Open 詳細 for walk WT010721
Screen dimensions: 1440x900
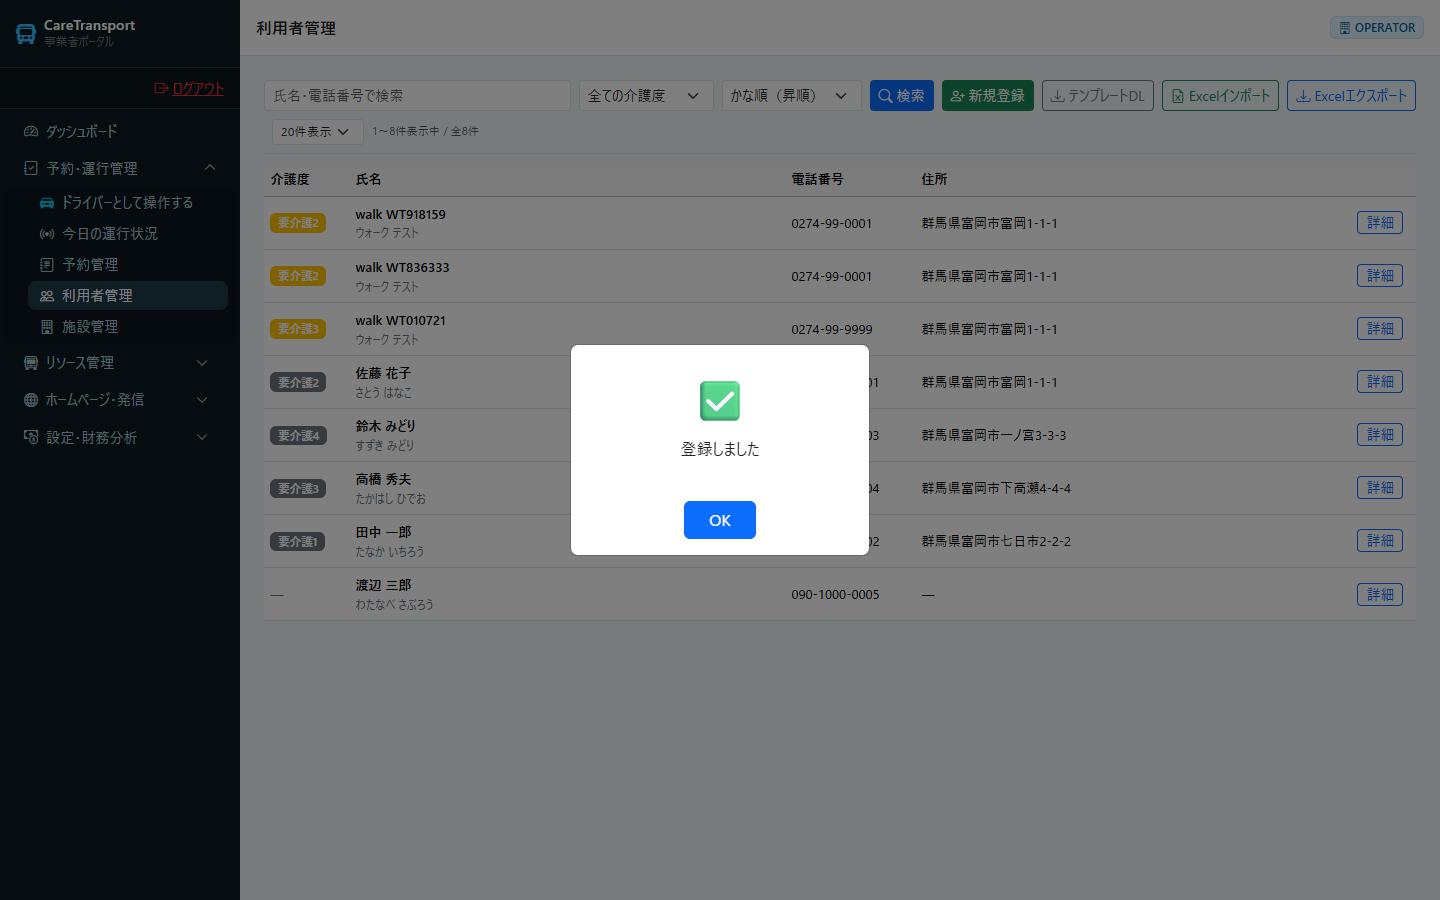tap(1380, 328)
